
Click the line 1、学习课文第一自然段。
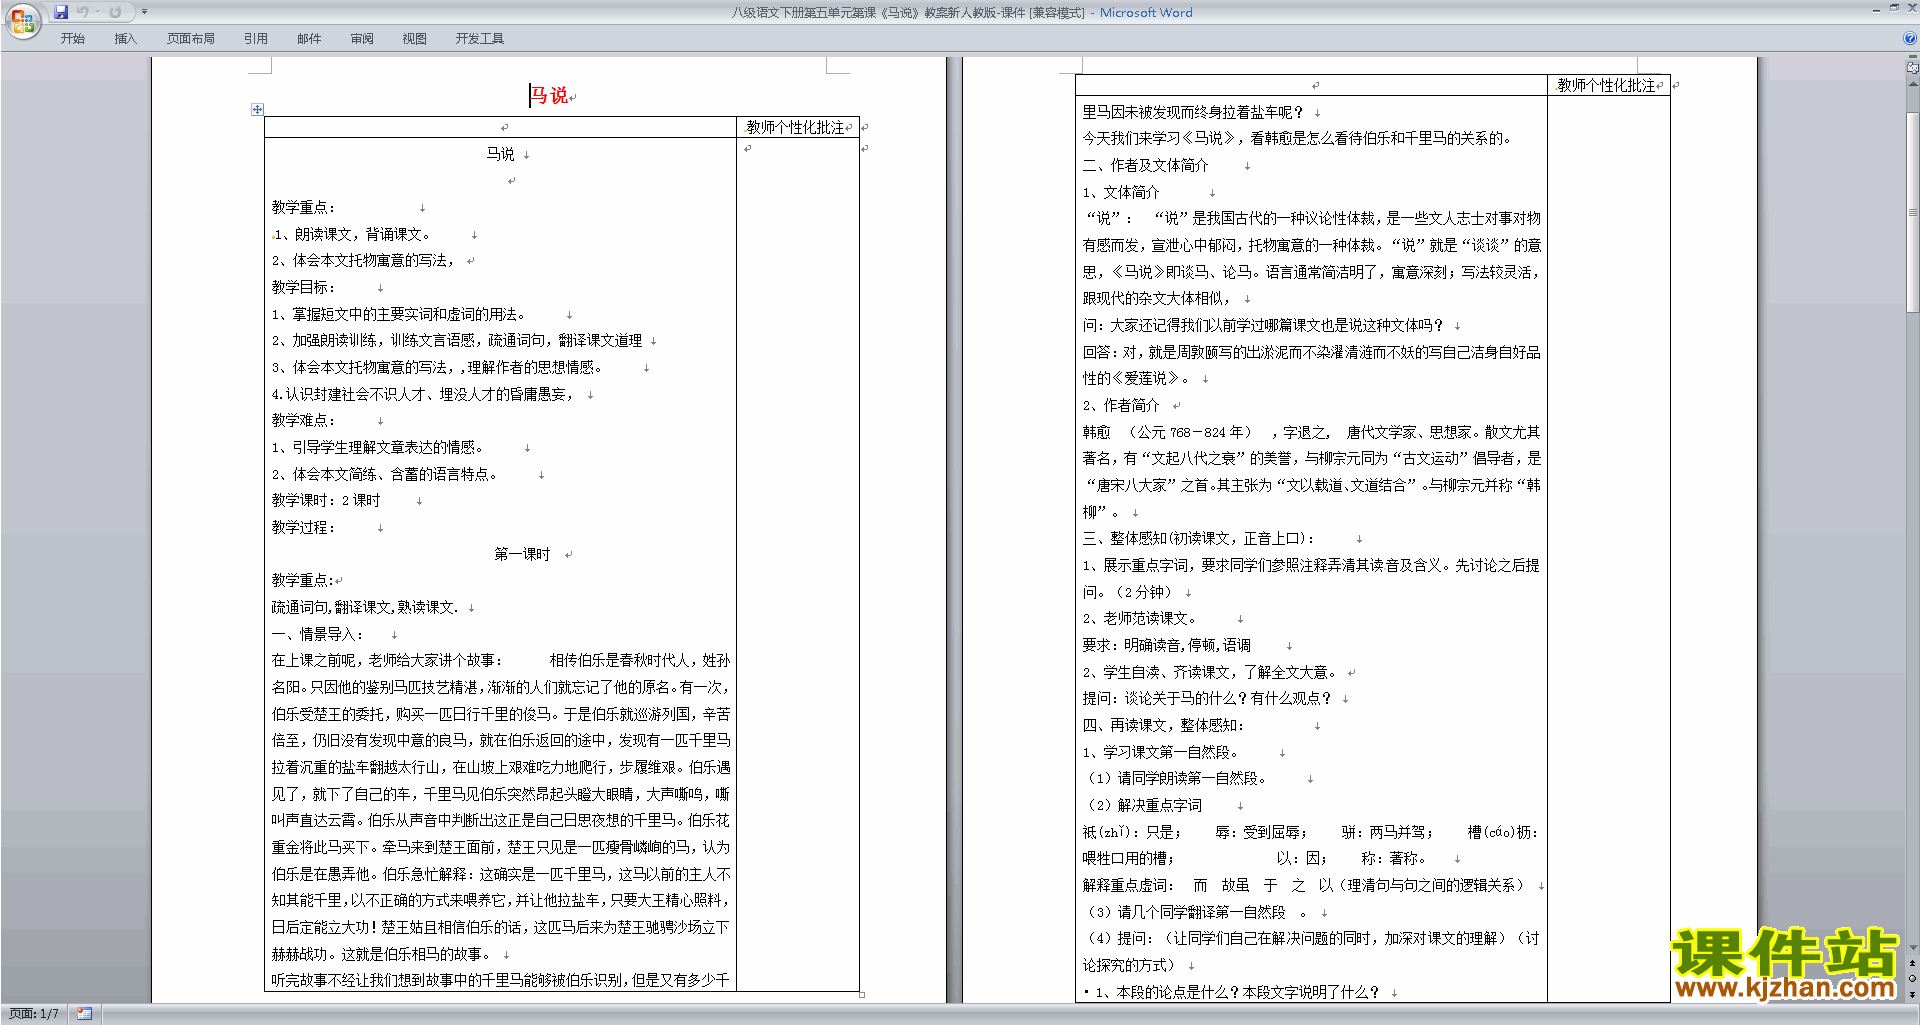(x=1161, y=753)
